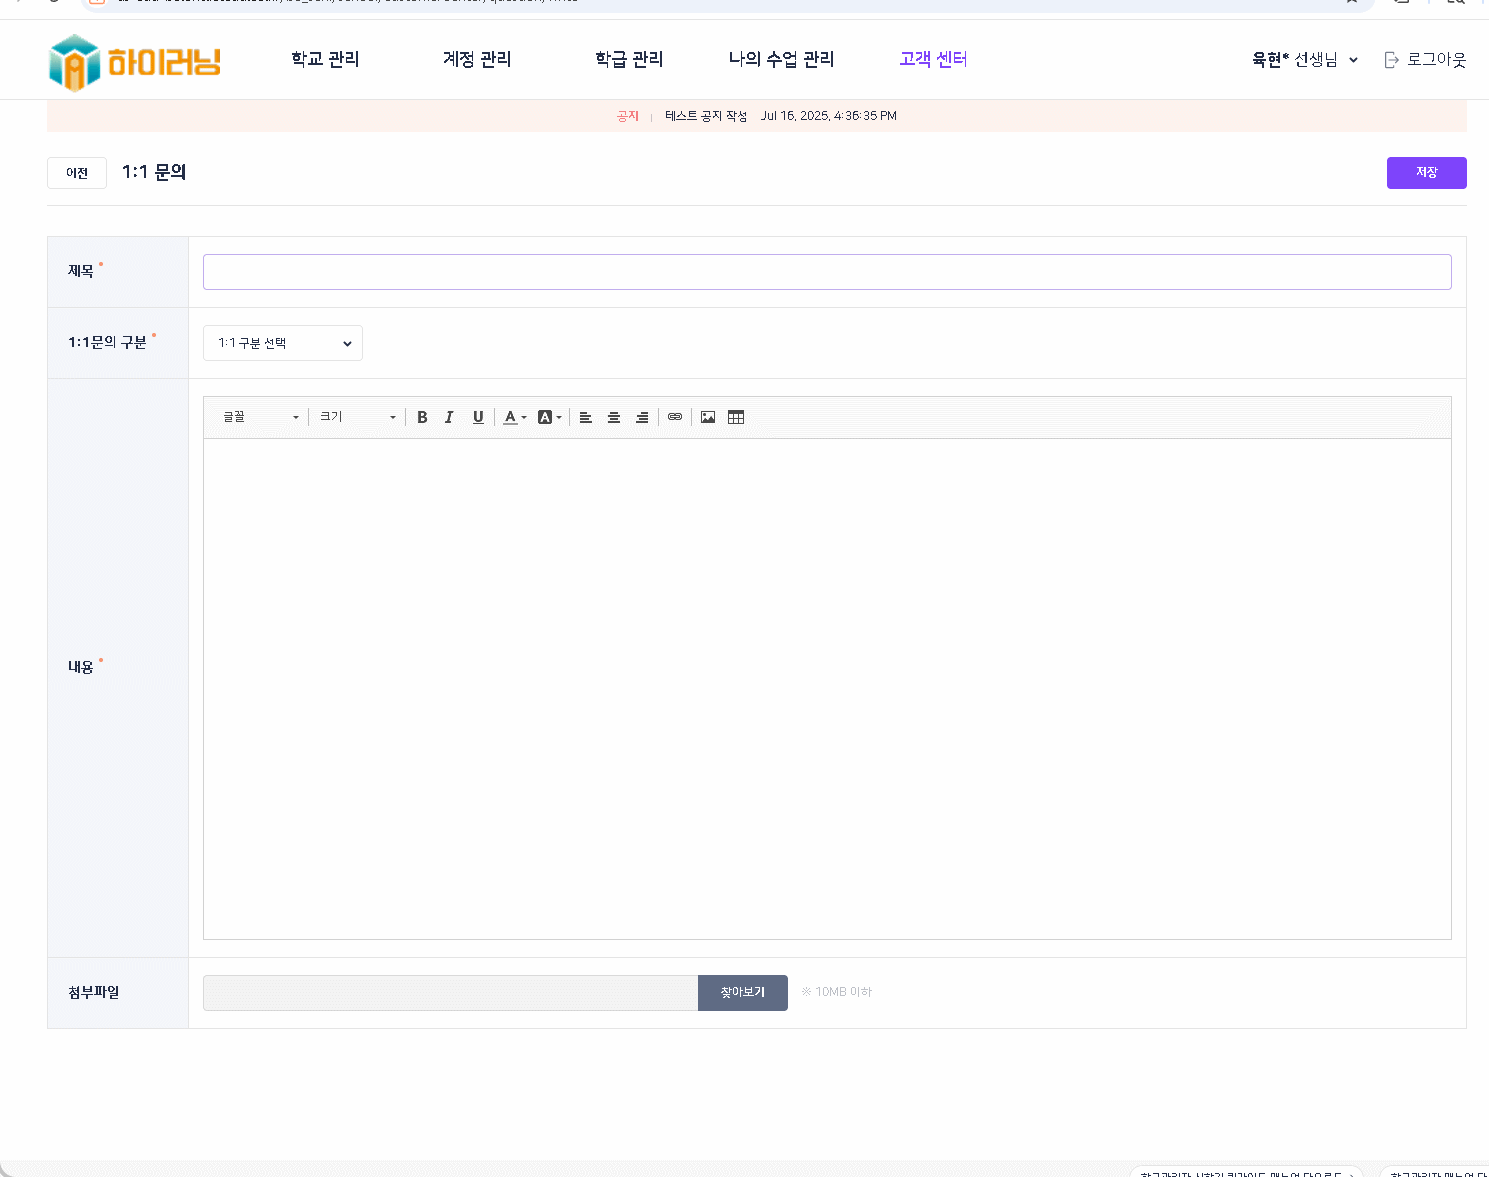
Task: Toggle underline formatting in the editor
Action: 478,417
